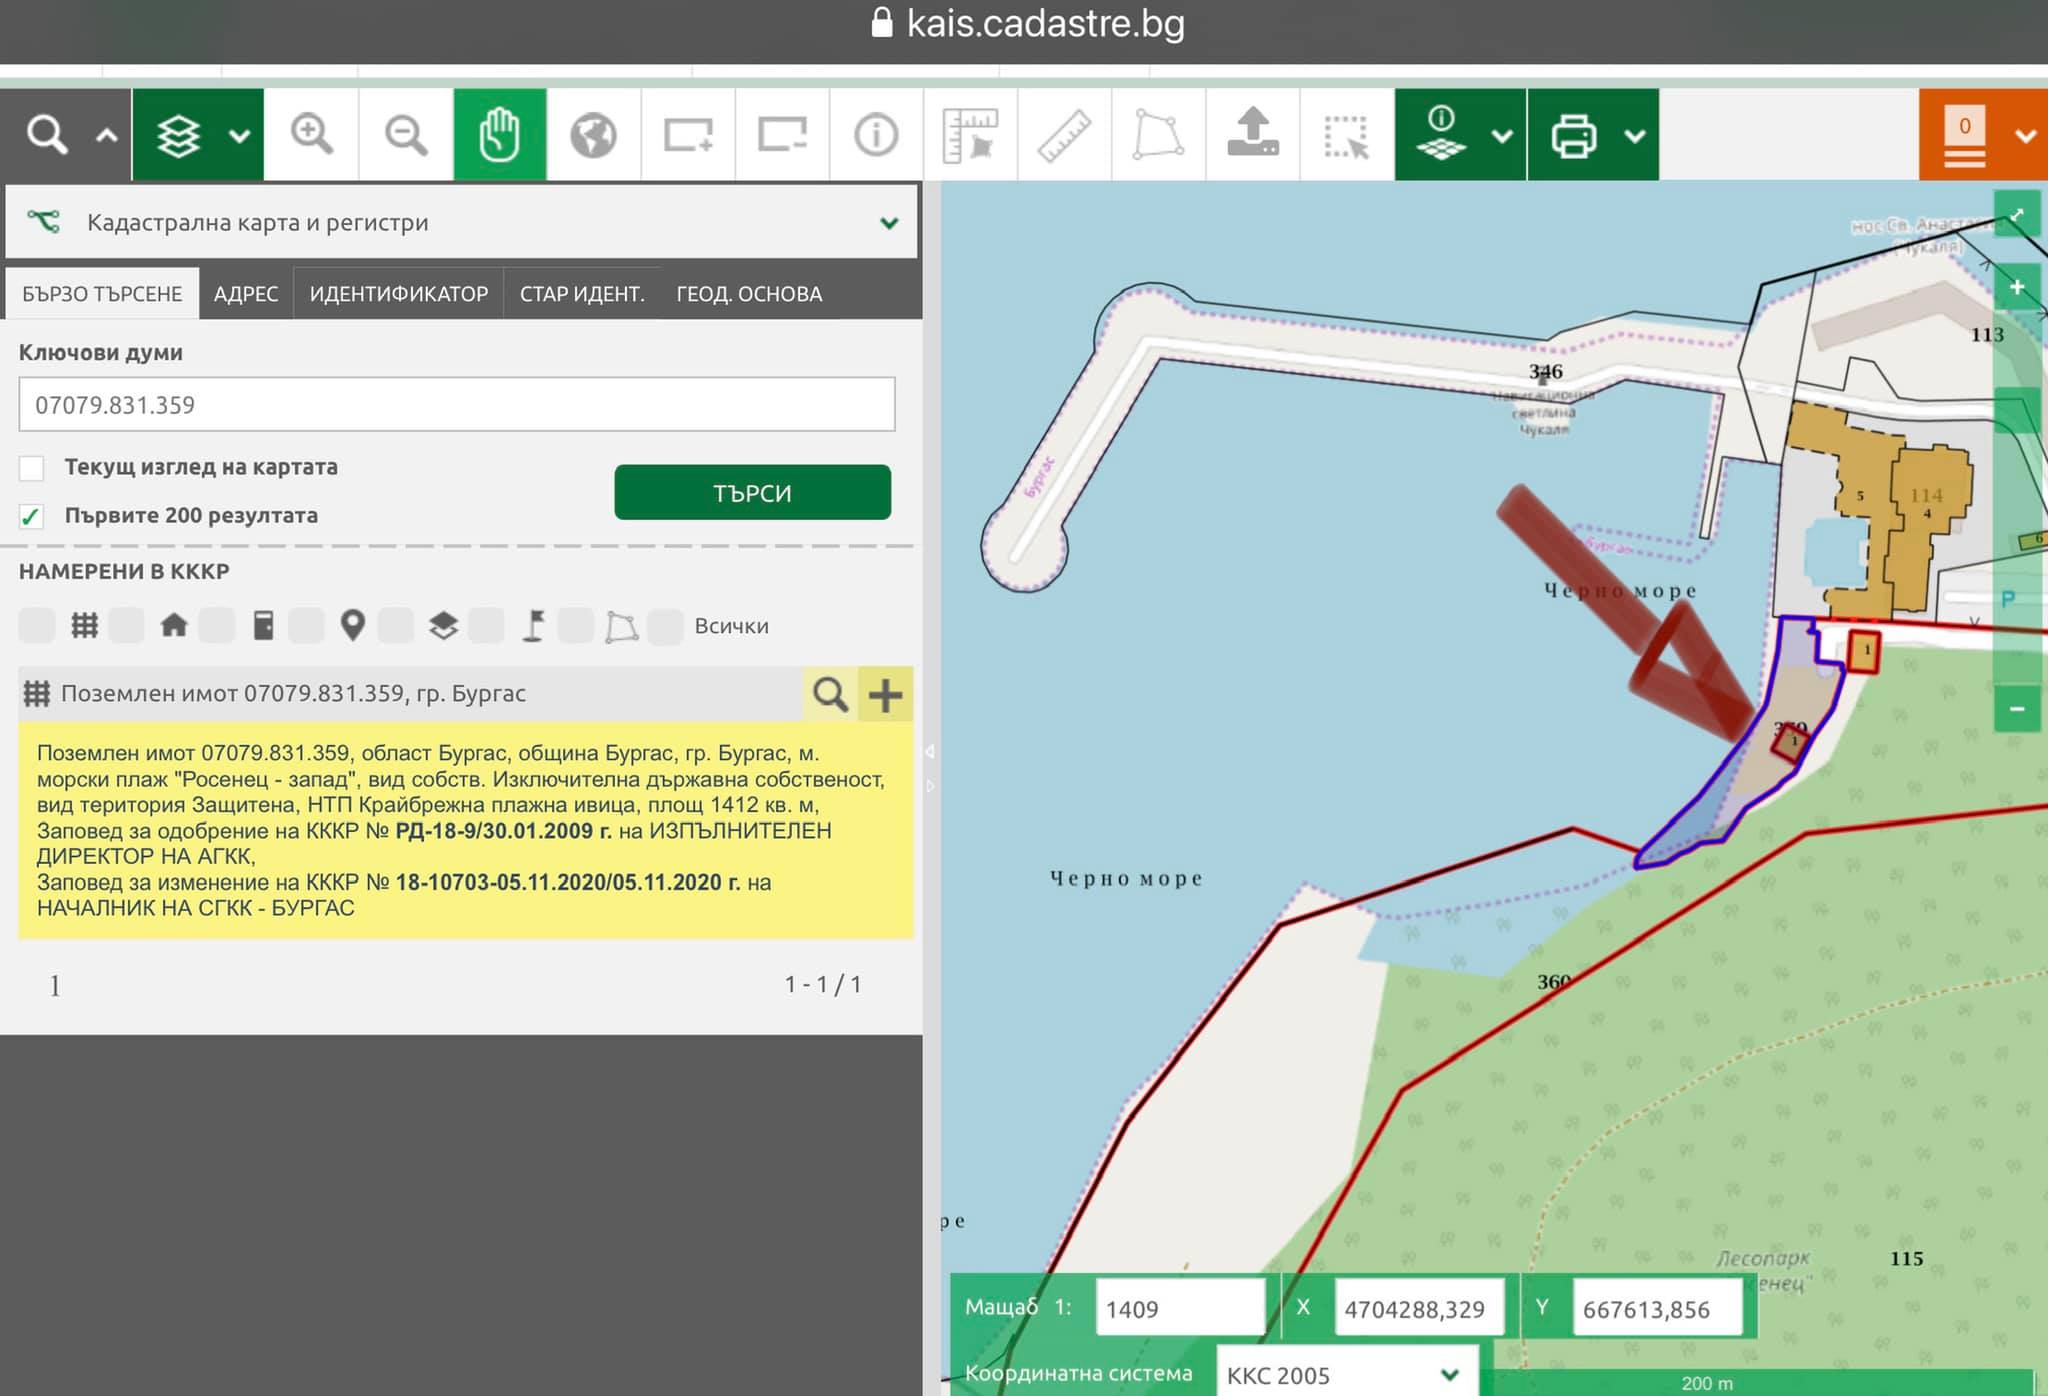Screen dimensions: 2048x1396
Task: Select the measure distance ruler tool
Action: click(x=1063, y=135)
